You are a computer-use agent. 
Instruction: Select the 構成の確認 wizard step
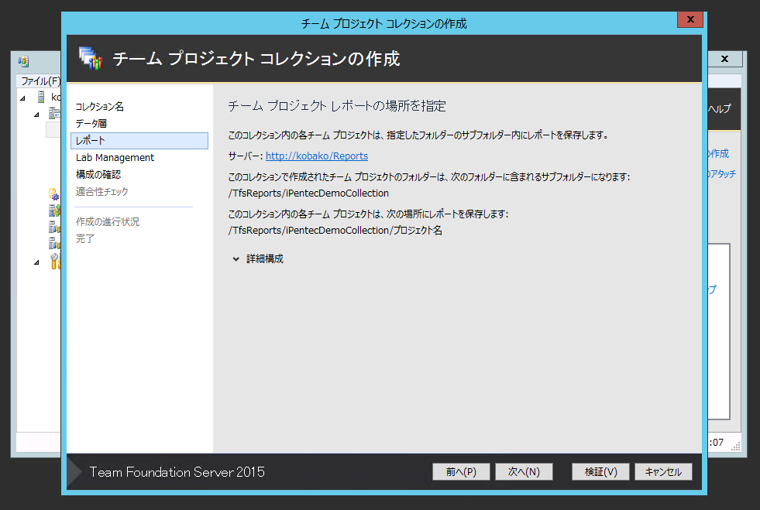click(98, 175)
